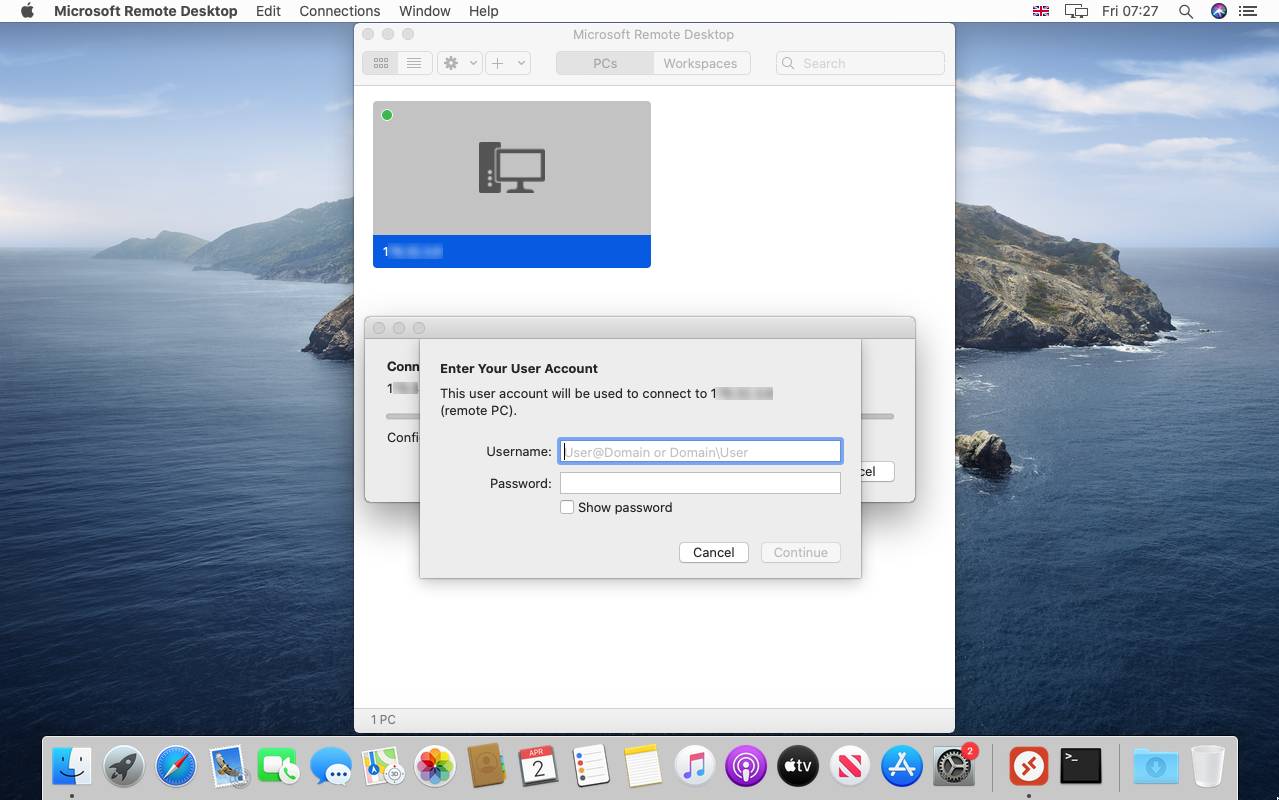Open Launchpad from the Dock
Image resolution: width=1279 pixels, height=800 pixels.
124,767
